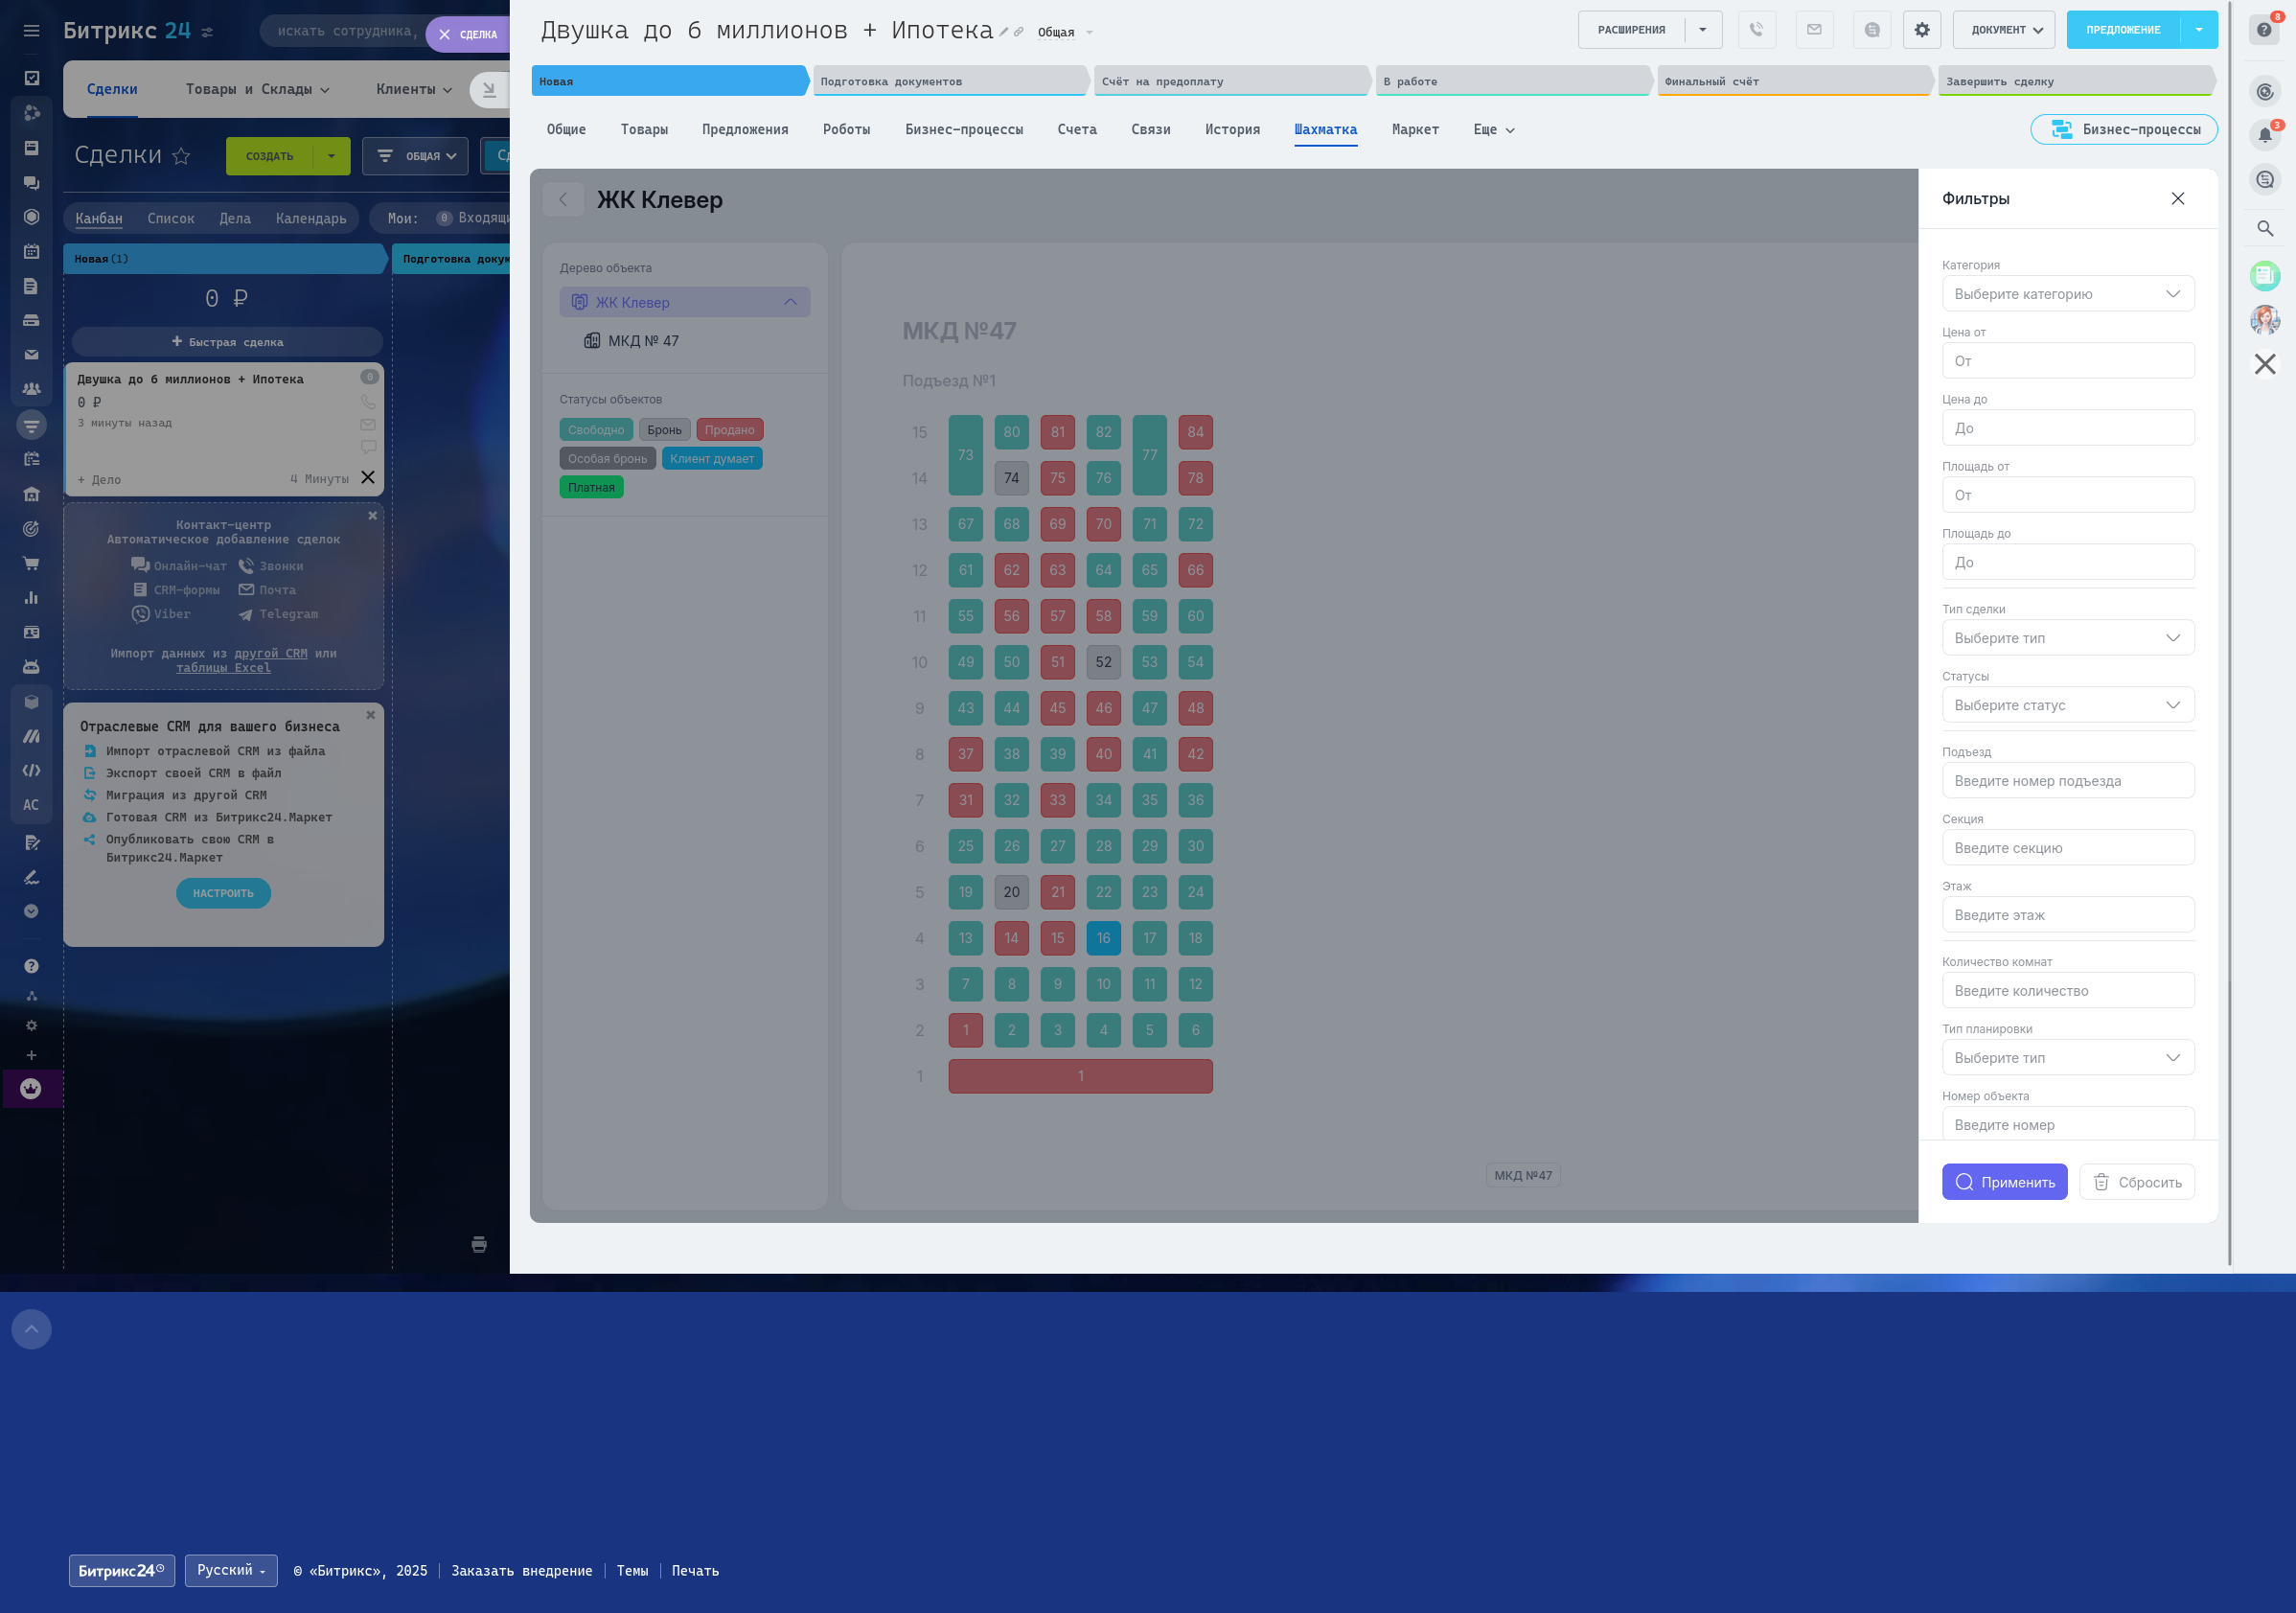Click the Цена от input field
Screen dimensions: 2296x1613
[2067, 361]
